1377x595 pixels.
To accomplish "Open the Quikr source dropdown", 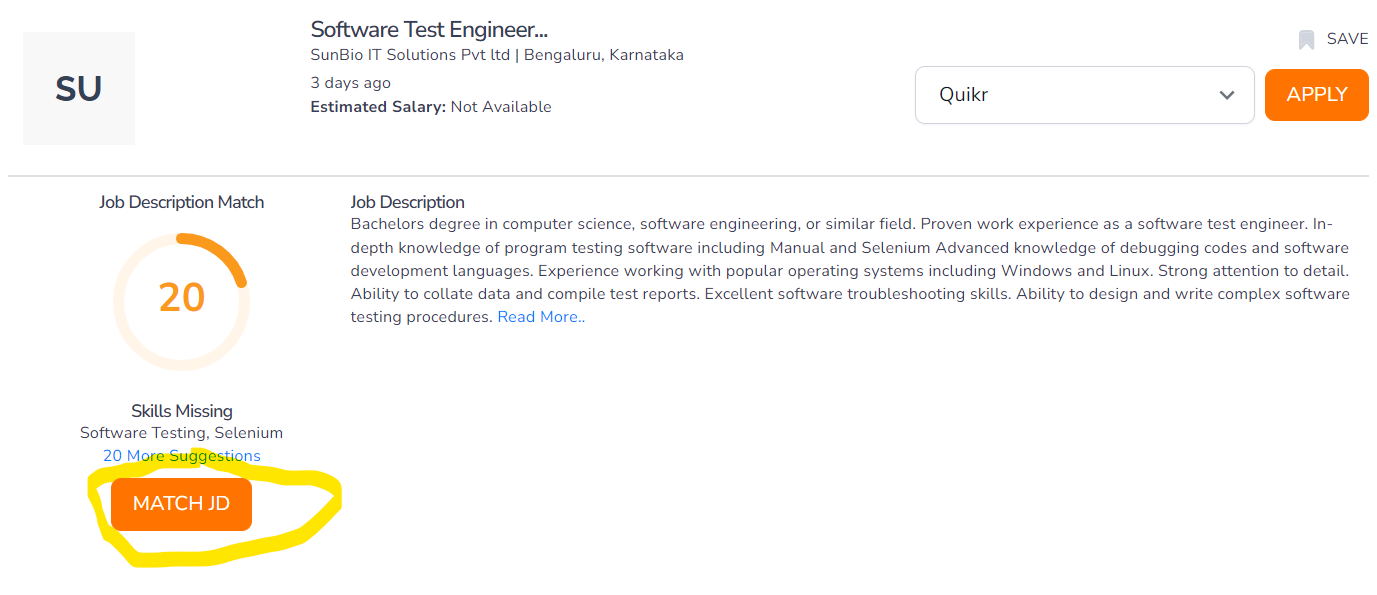I will coord(1084,95).
